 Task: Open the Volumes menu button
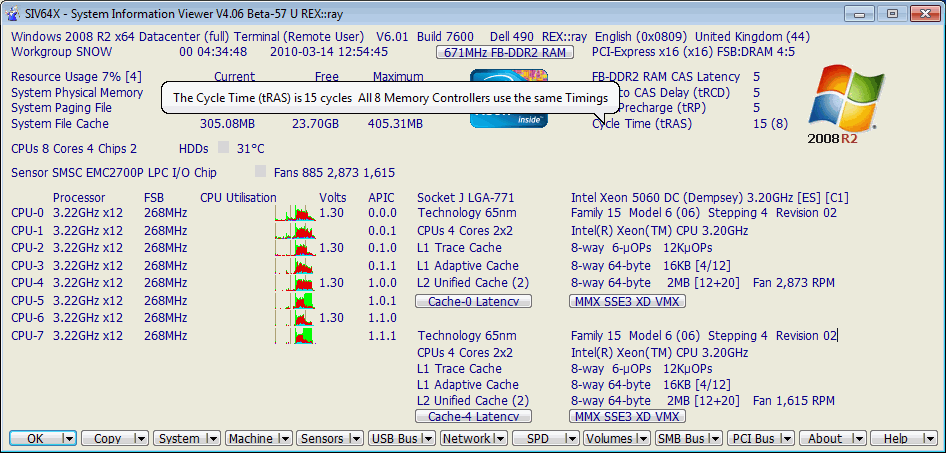[611, 439]
